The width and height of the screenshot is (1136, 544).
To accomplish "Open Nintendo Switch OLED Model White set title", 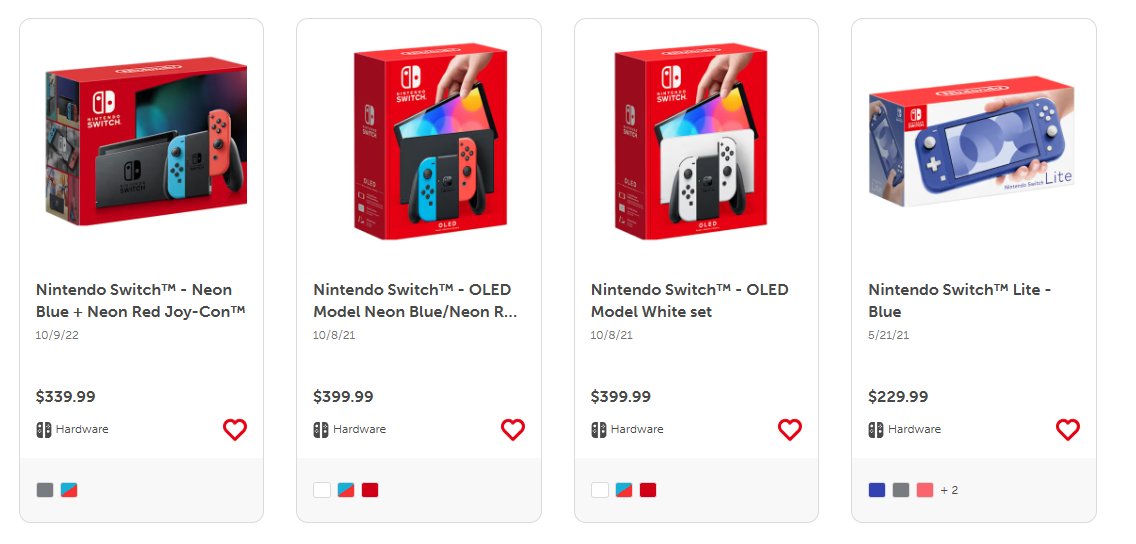I will (690, 300).
